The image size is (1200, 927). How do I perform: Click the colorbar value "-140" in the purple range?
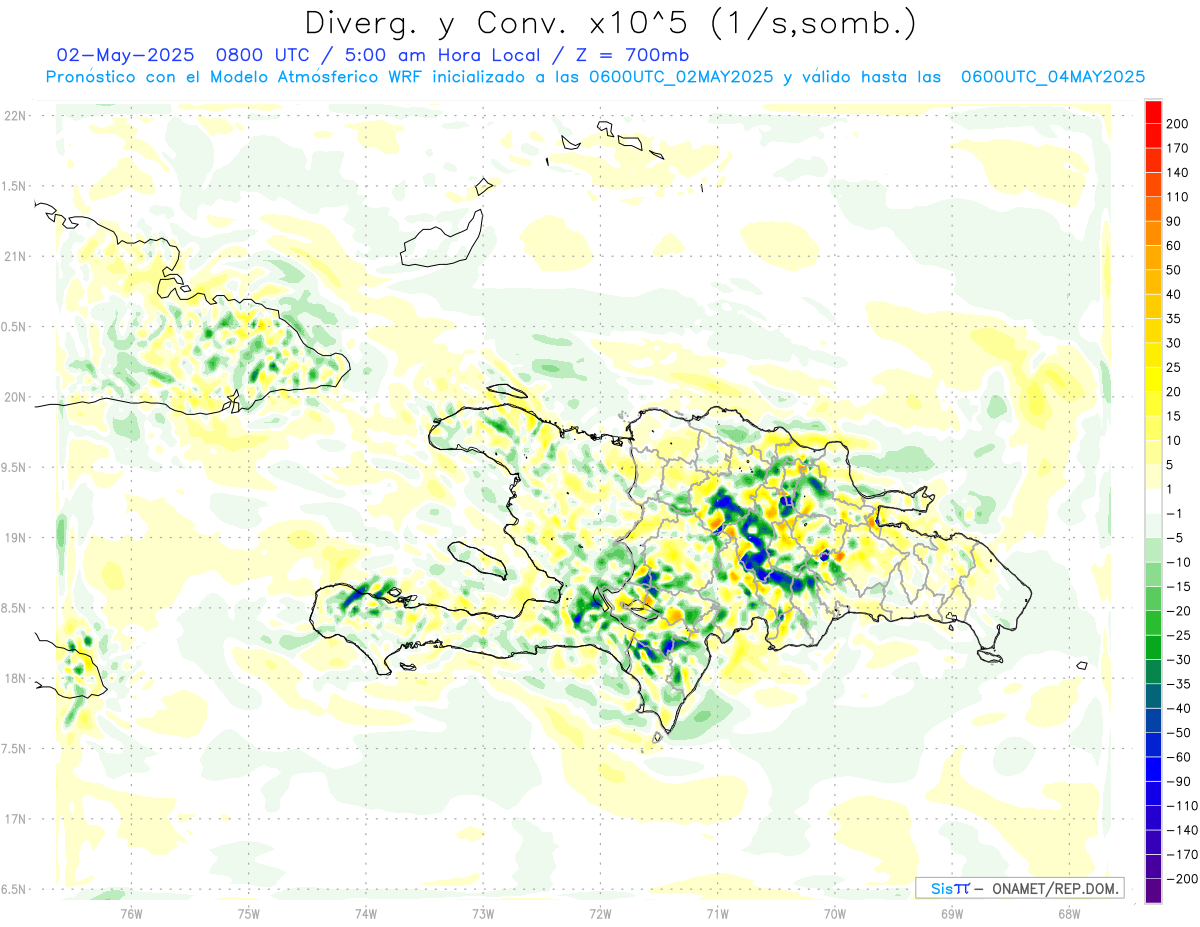1180,829
